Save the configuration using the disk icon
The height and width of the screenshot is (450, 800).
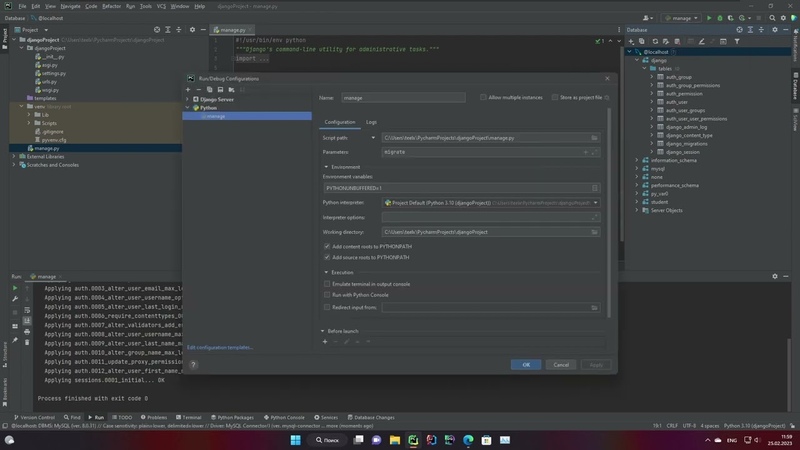coord(220,90)
